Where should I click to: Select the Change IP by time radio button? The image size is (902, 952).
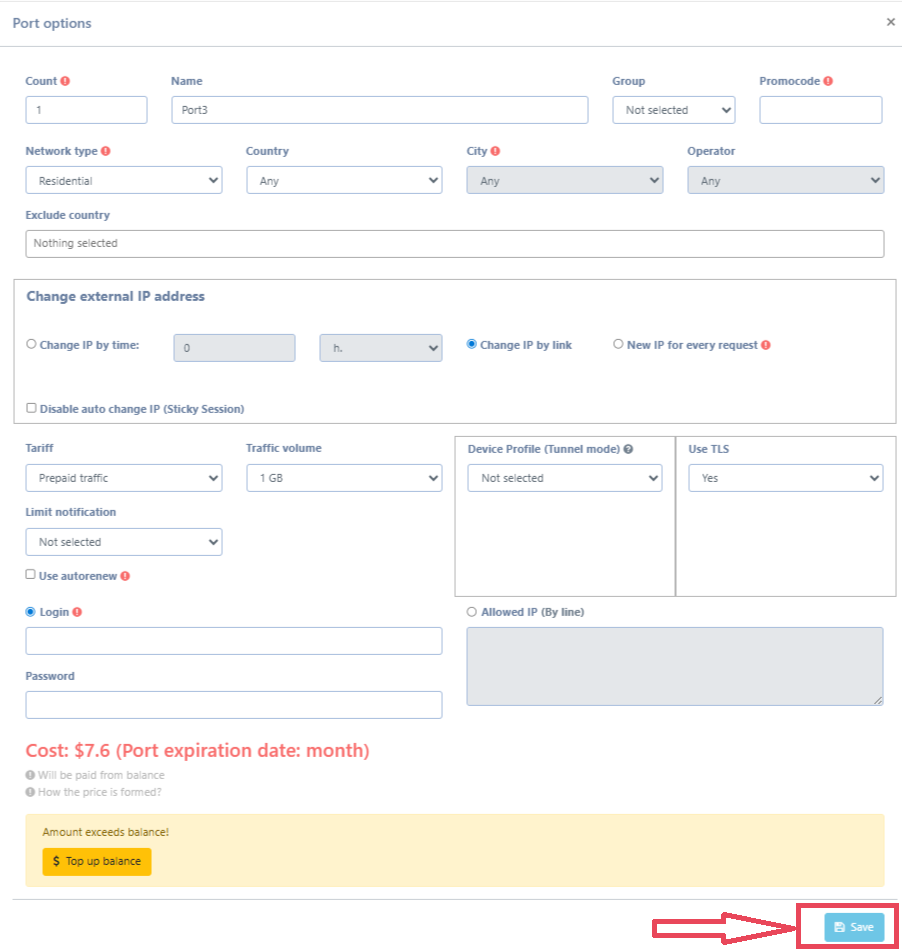[x=31, y=344]
